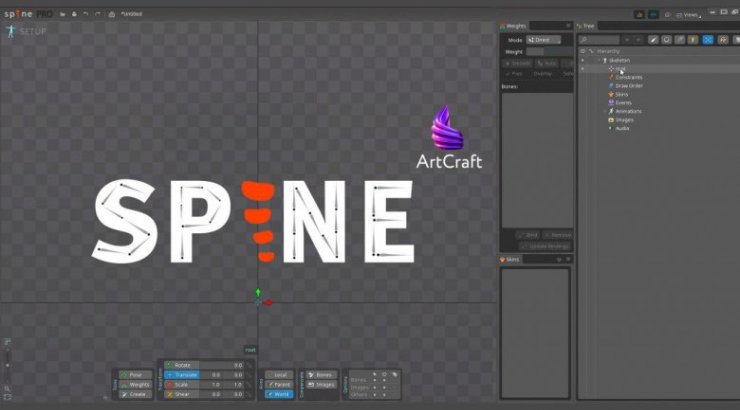Adjust the Weight slider in Weights panel
The height and width of the screenshot is (410, 740).
[x=549, y=51]
